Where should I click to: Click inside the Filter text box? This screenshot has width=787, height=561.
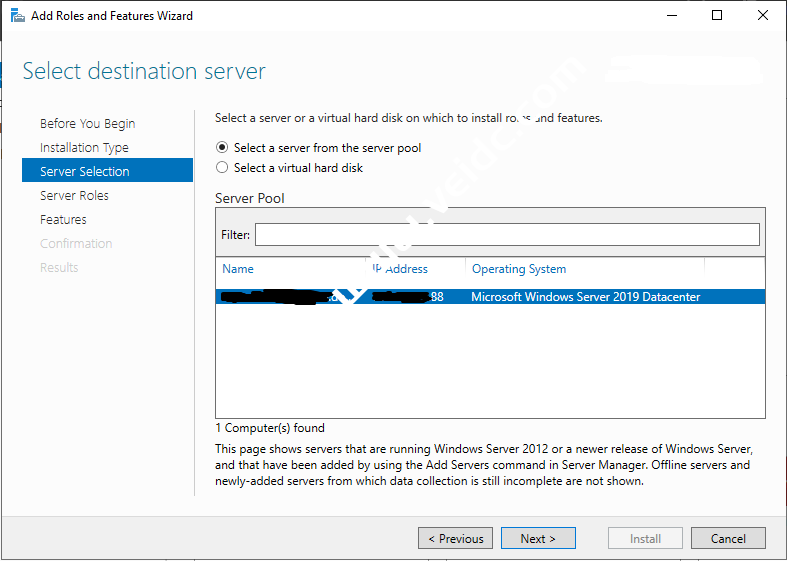click(x=507, y=235)
